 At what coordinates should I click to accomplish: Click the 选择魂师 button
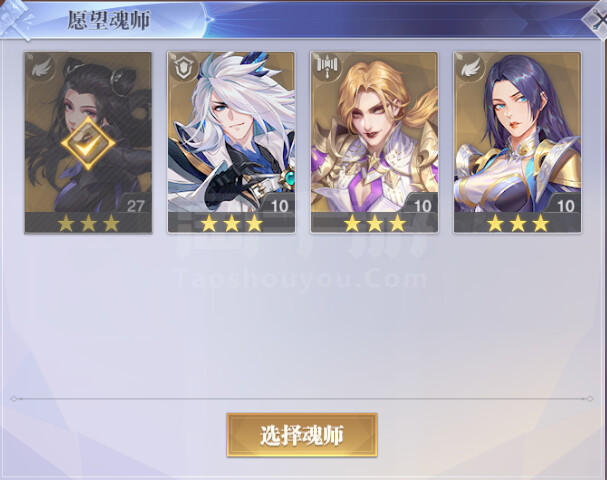click(x=302, y=435)
